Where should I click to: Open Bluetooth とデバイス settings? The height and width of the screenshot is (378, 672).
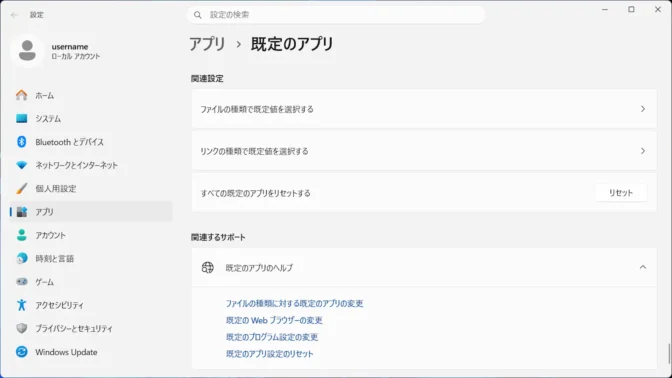click(x=91, y=142)
